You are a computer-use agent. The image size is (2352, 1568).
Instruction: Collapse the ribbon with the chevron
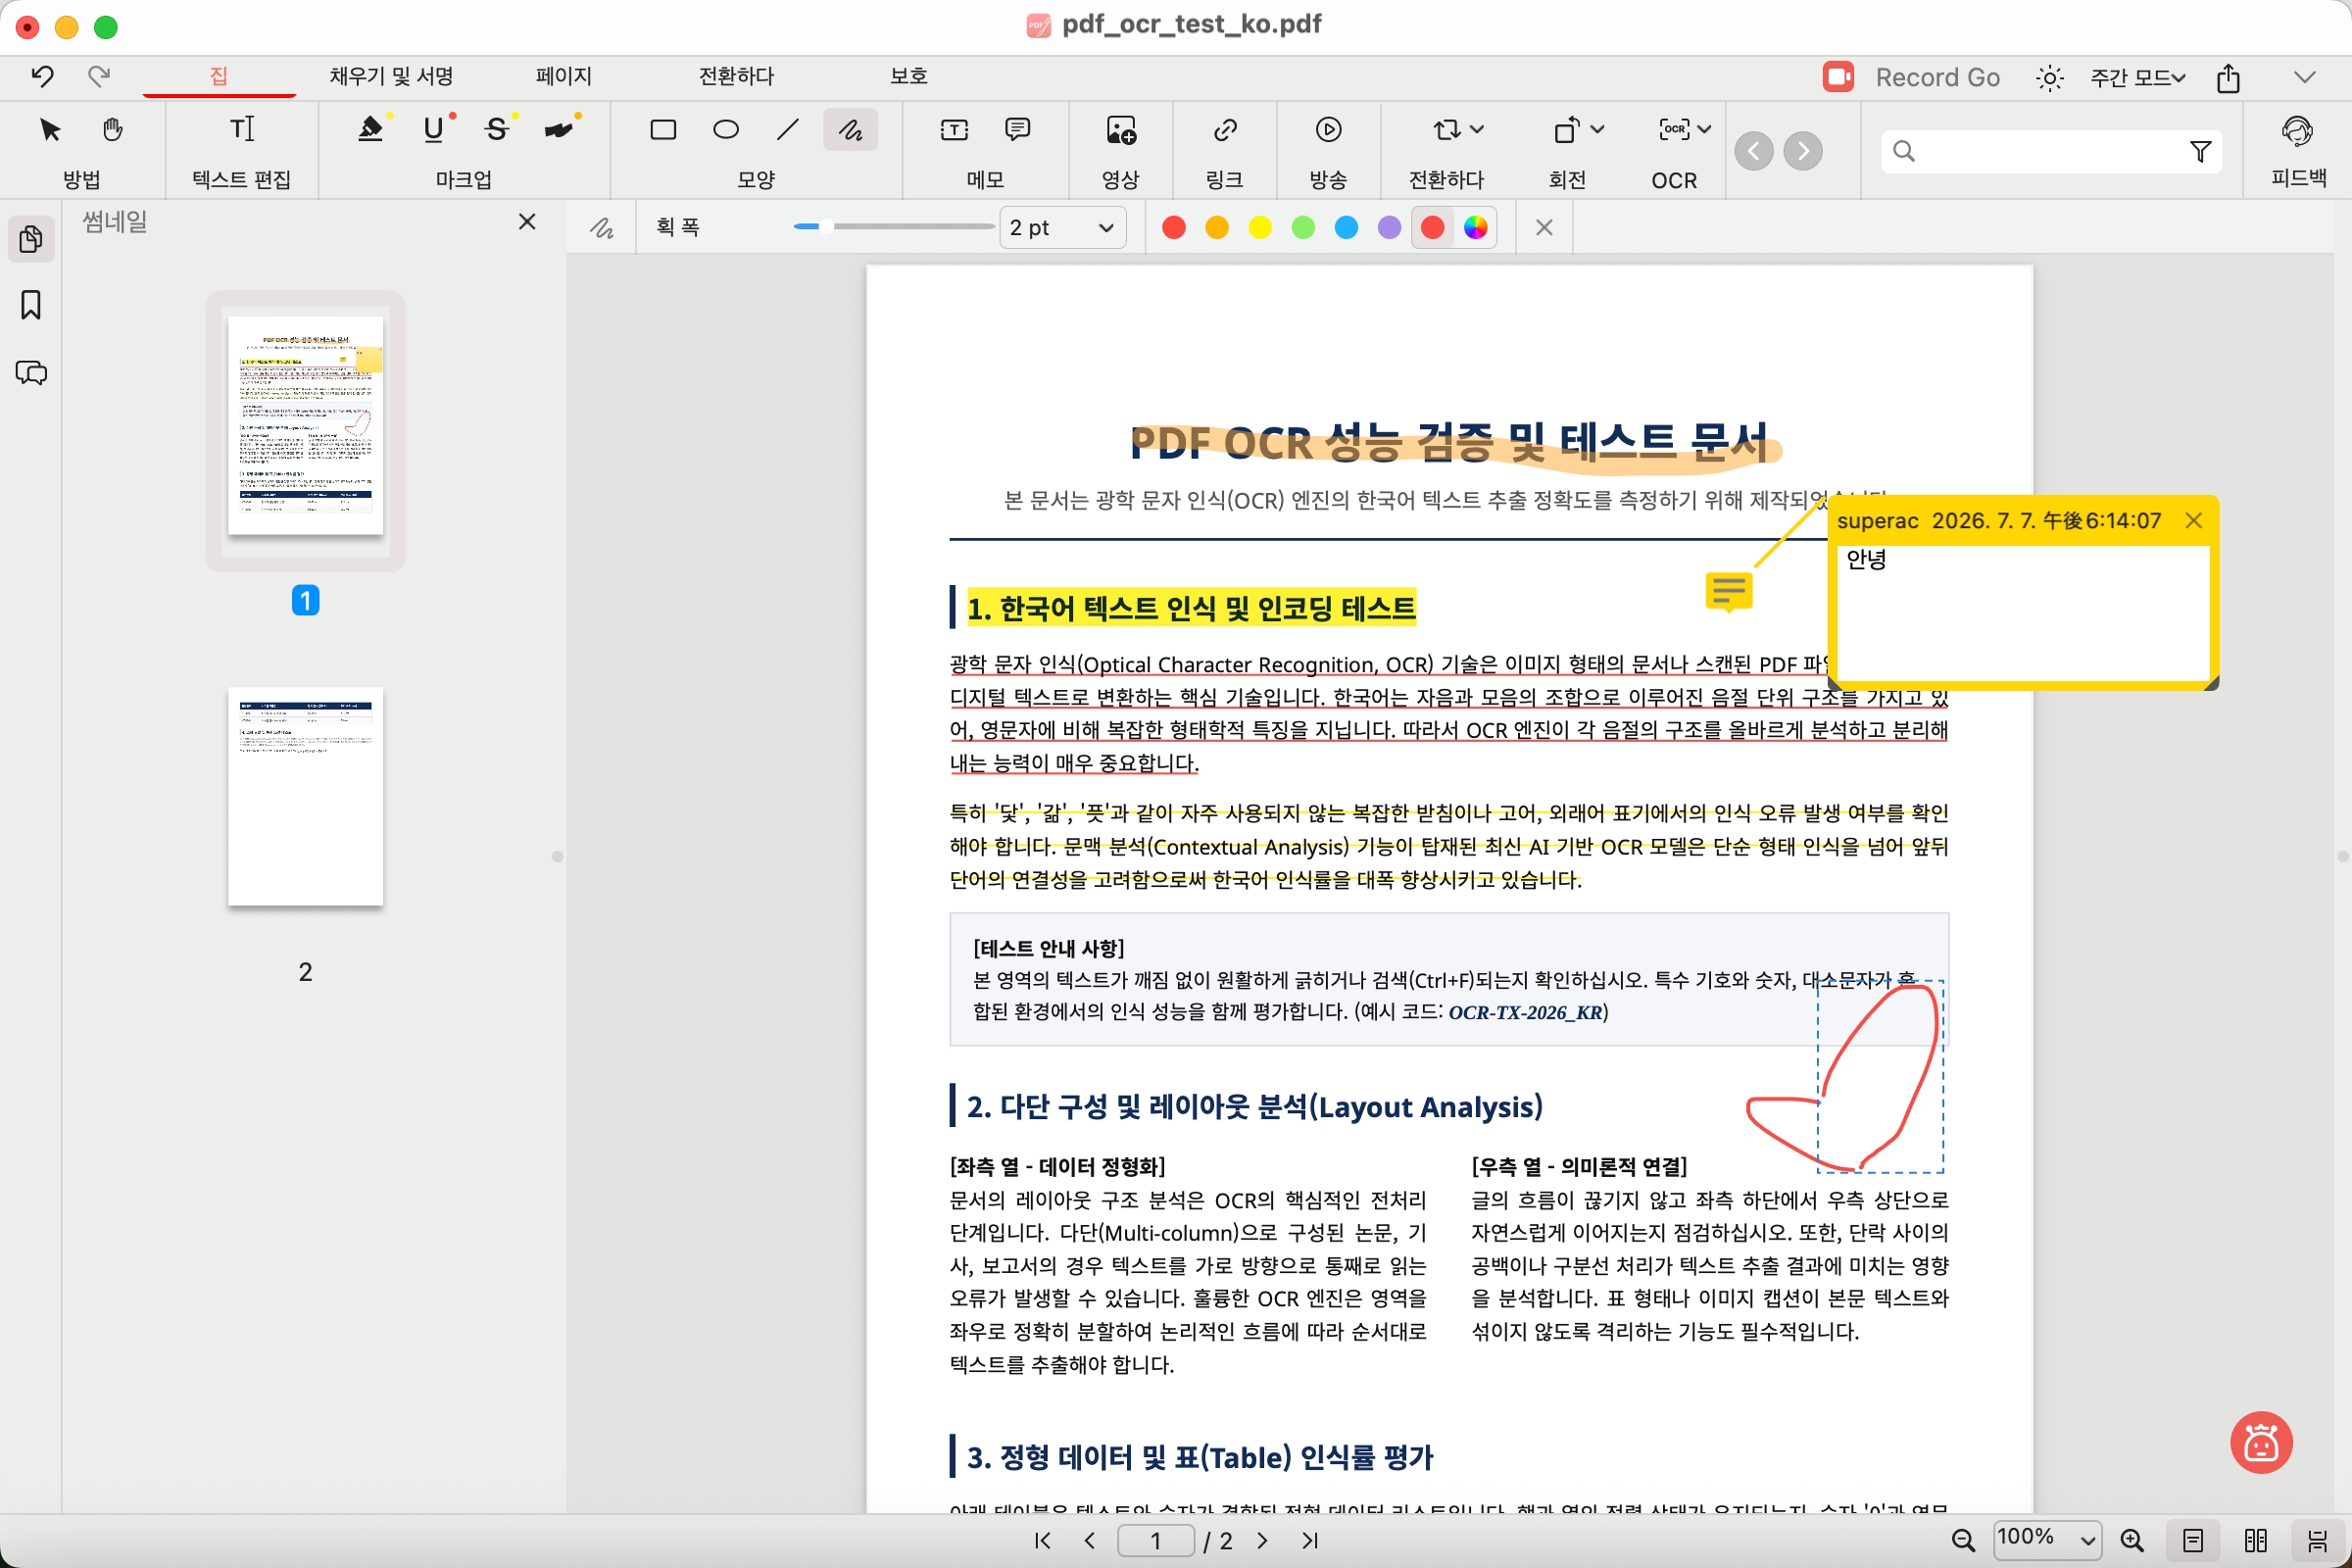tap(2304, 77)
